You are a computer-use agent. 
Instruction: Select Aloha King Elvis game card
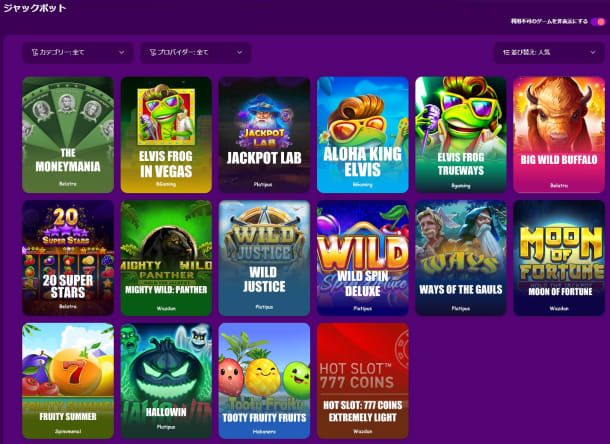[363, 135]
